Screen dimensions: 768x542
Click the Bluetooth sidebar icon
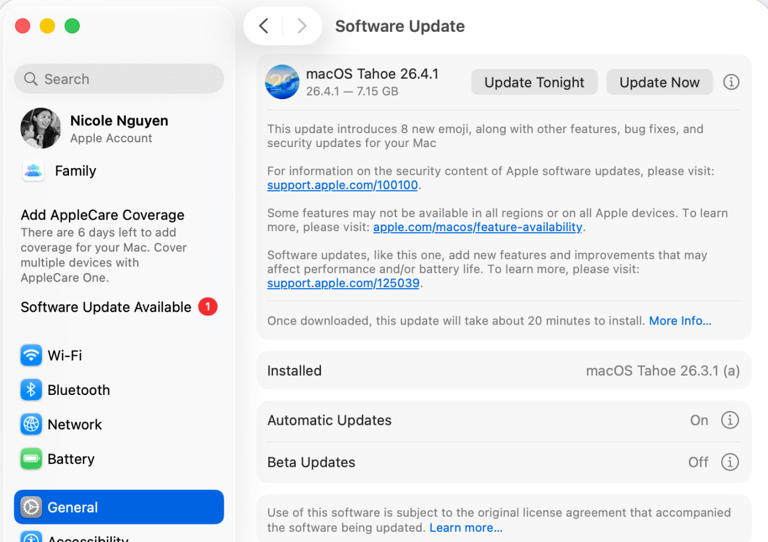click(x=31, y=390)
